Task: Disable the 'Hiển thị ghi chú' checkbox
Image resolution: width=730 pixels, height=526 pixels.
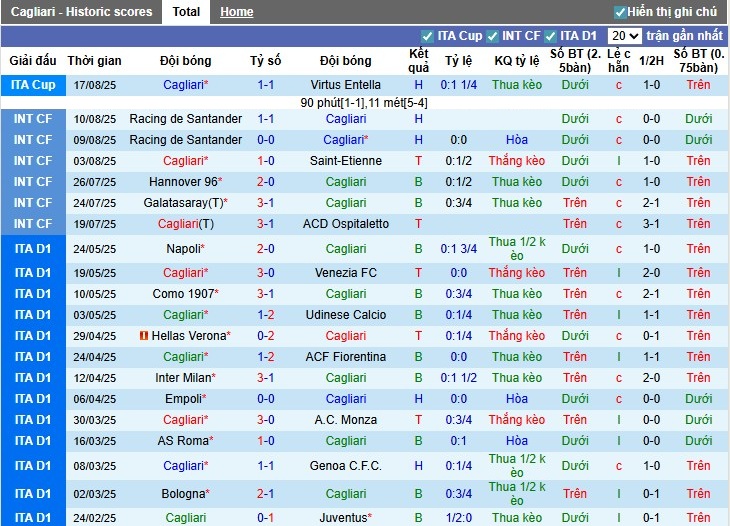Action: 620,12
